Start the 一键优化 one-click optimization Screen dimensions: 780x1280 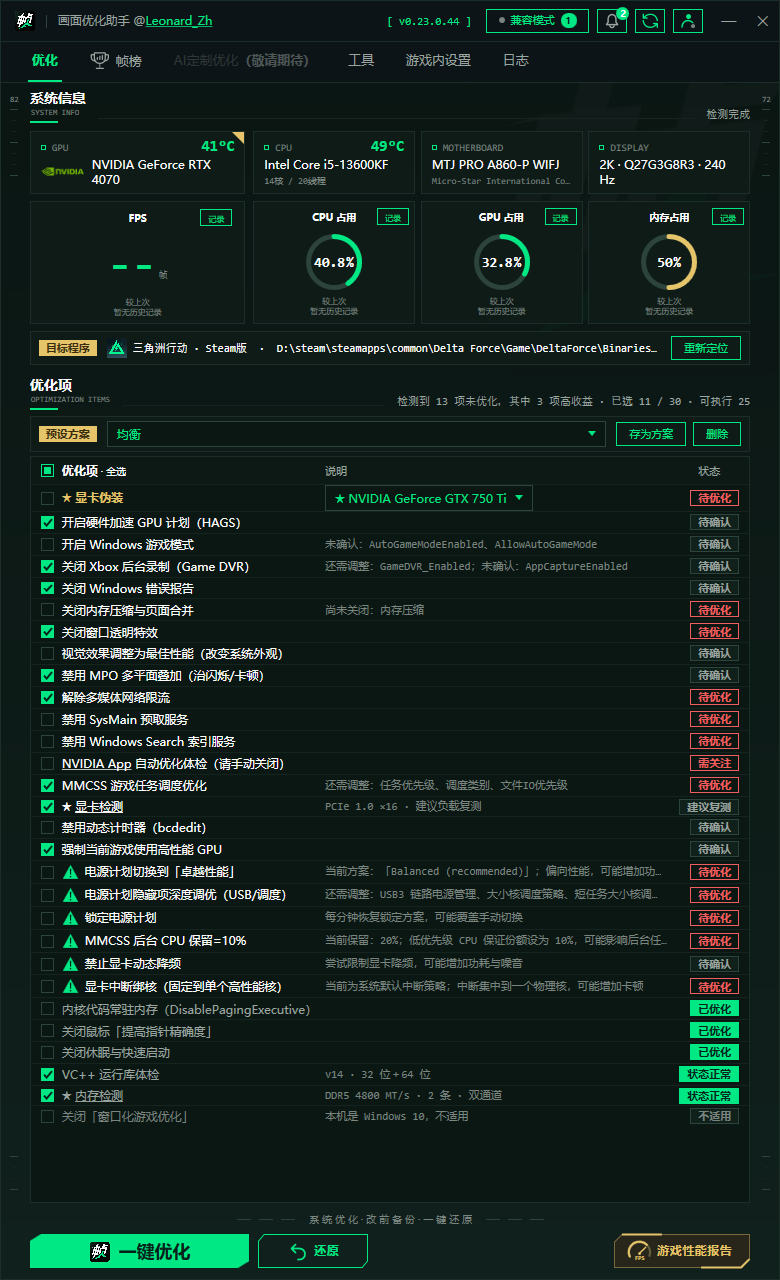point(139,1251)
